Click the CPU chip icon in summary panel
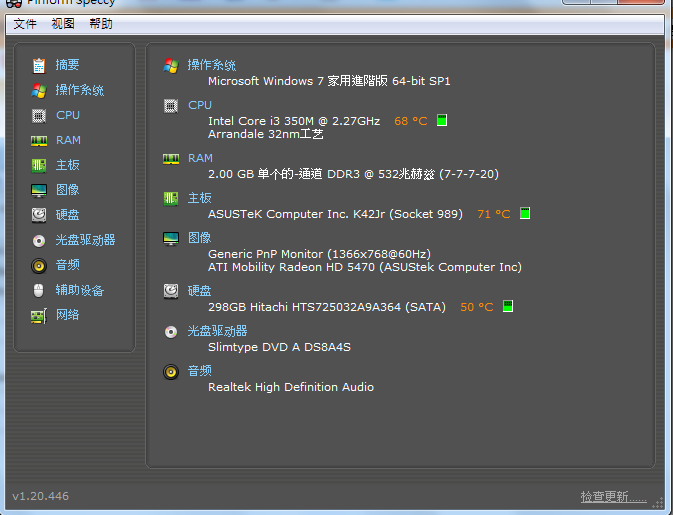Screen dimensions: 673x515 pos(171,106)
